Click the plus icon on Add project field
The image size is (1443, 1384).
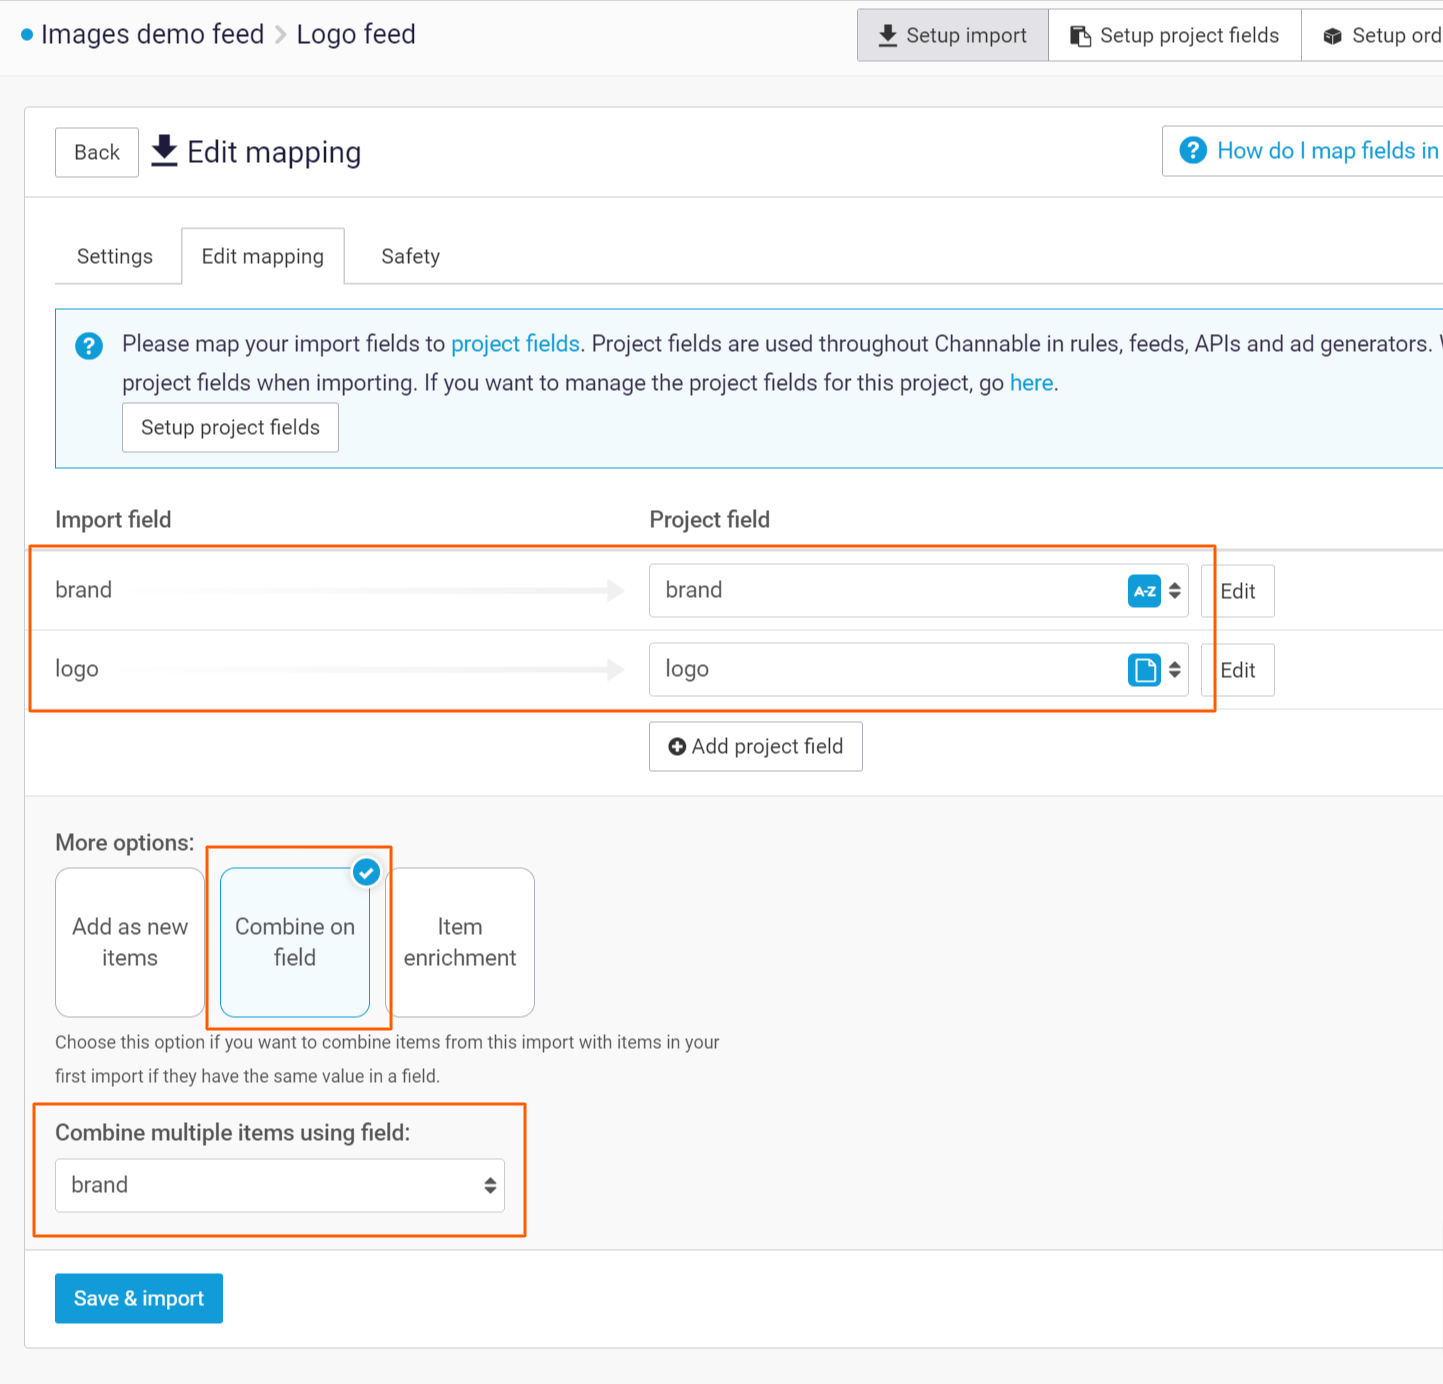click(677, 746)
